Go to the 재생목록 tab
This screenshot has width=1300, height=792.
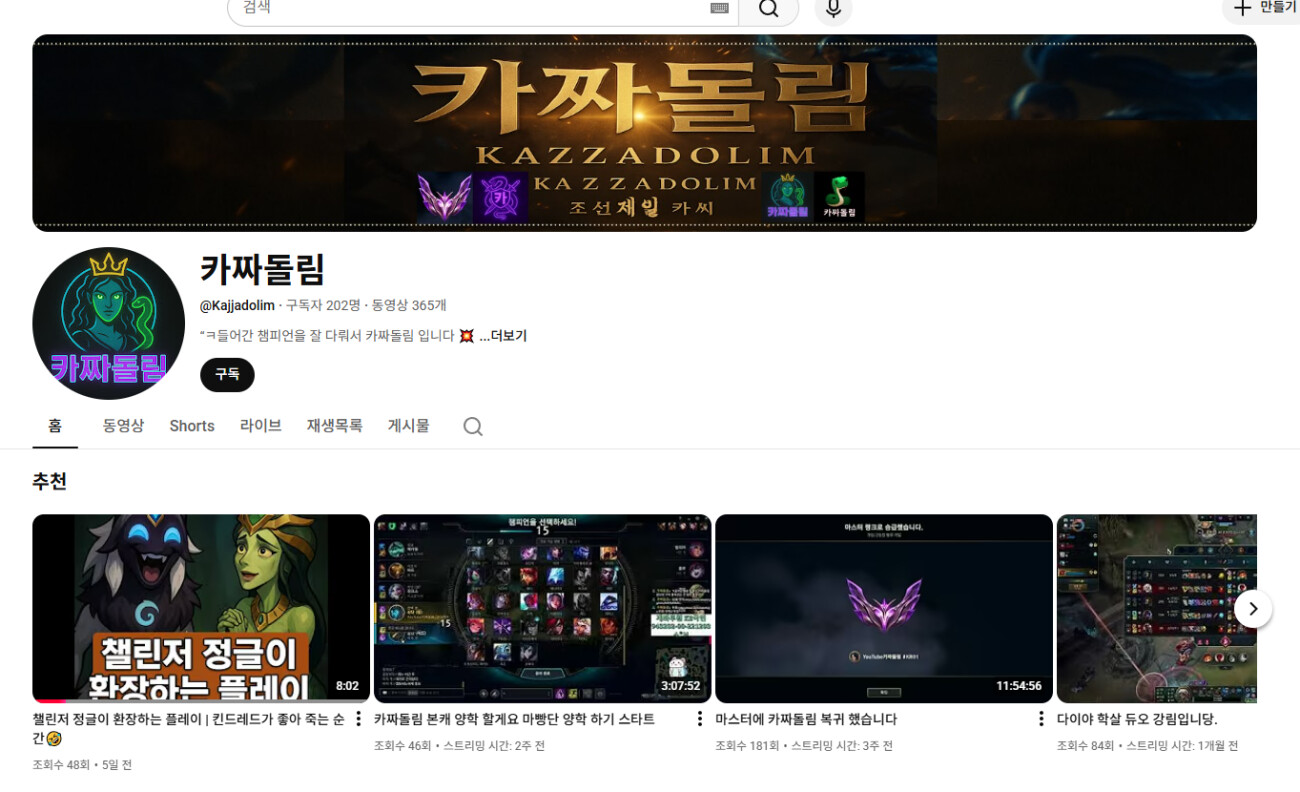click(x=334, y=426)
